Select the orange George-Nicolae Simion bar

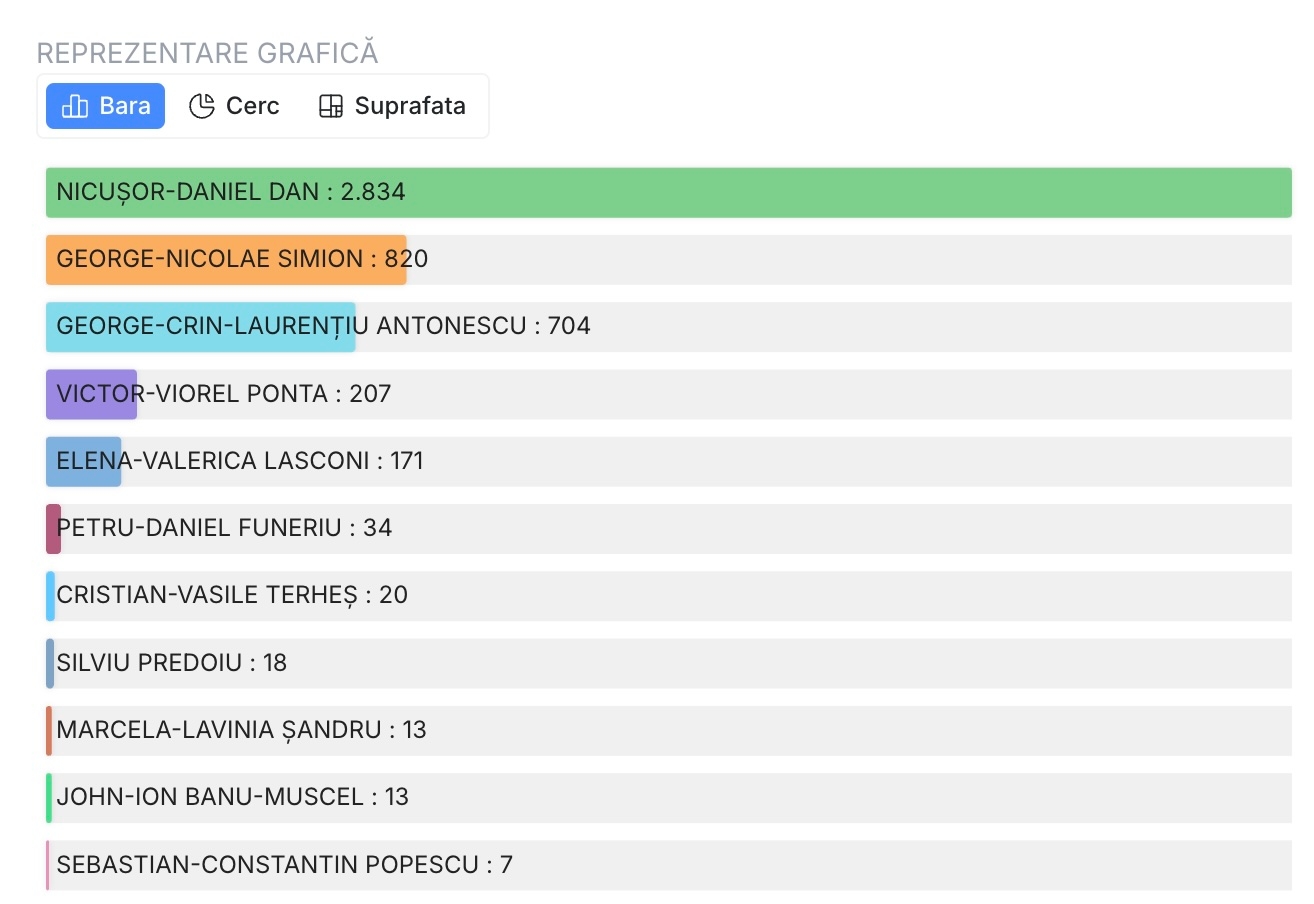click(x=225, y=260)
